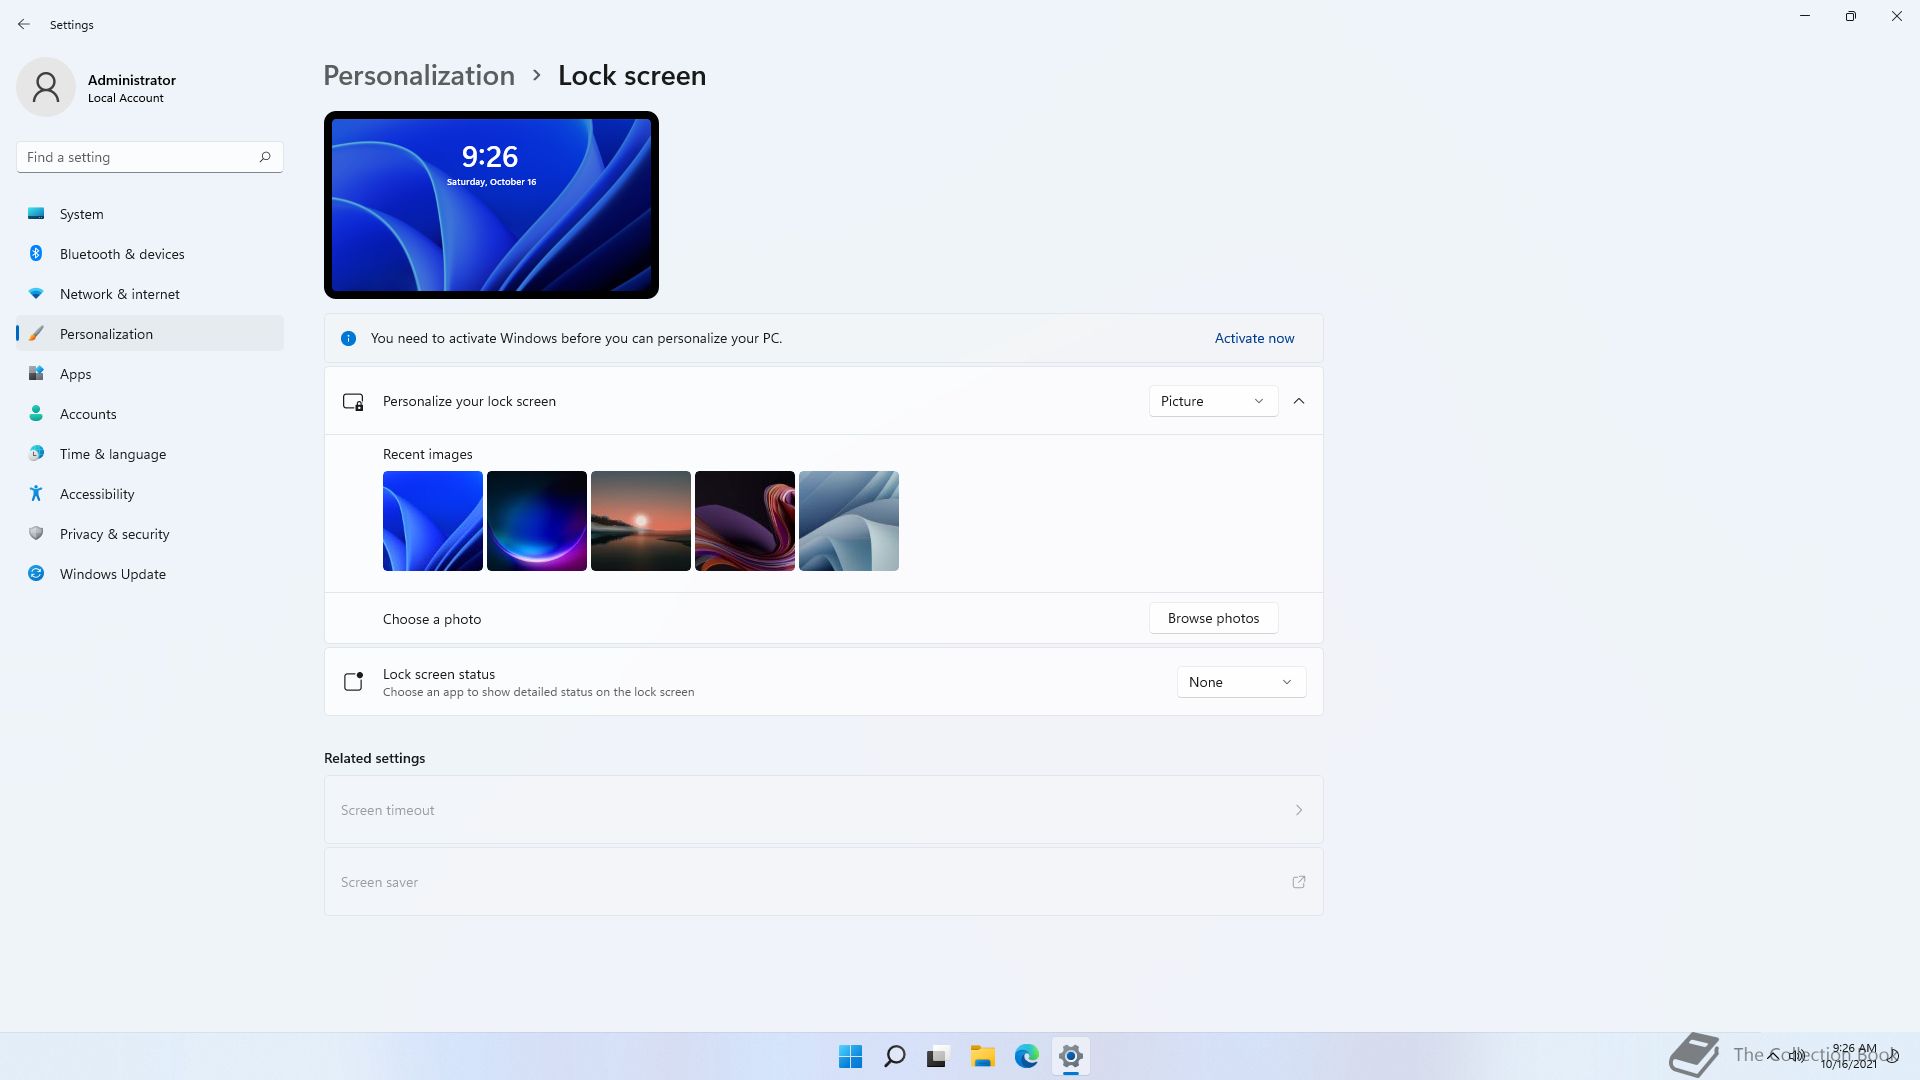Click the Personalization paintbrush icon

(36, 333)
